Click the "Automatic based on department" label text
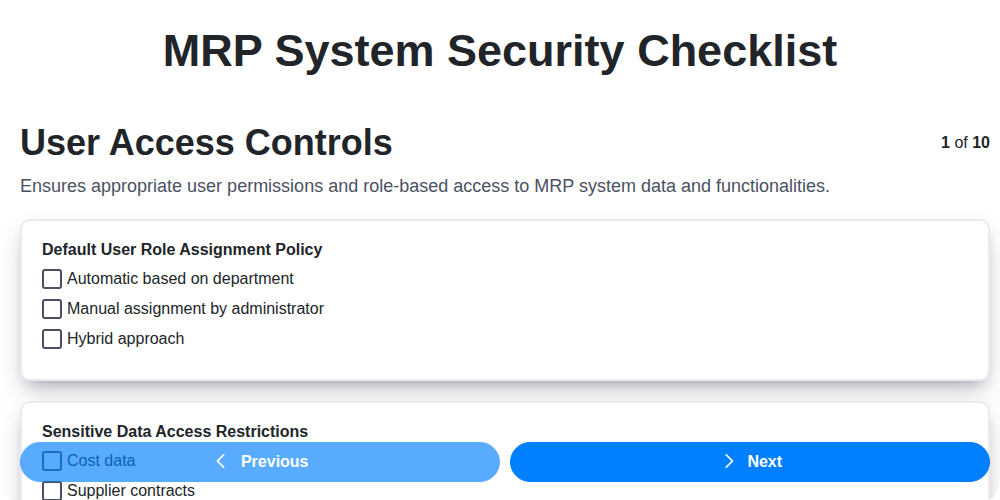This screenshot has width=1000, height=500. coord(180,279)
